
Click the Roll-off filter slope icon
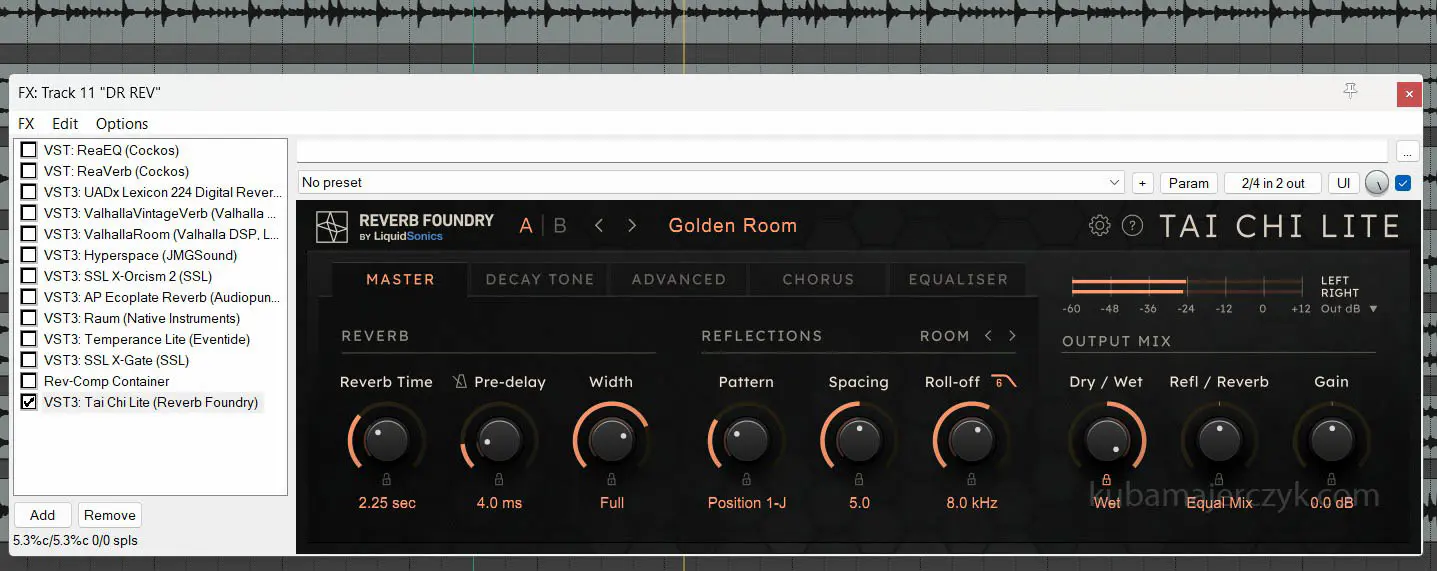pos(1004,382)
